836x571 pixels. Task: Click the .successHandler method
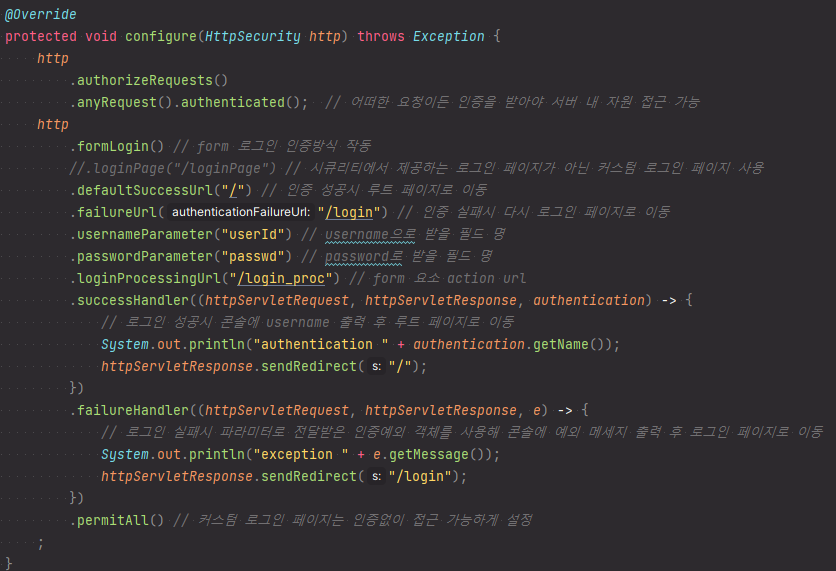[x=129, y=300]
